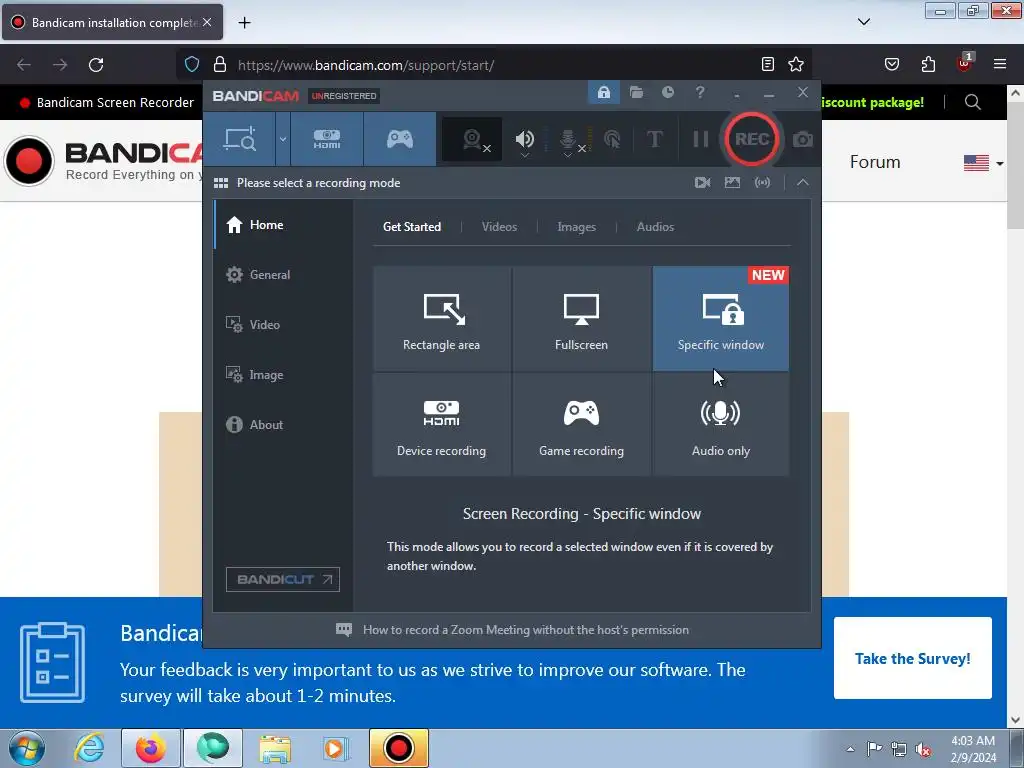
Task: Select HDMI device recording mode in toolbar
Action: (x=327, y=139)
